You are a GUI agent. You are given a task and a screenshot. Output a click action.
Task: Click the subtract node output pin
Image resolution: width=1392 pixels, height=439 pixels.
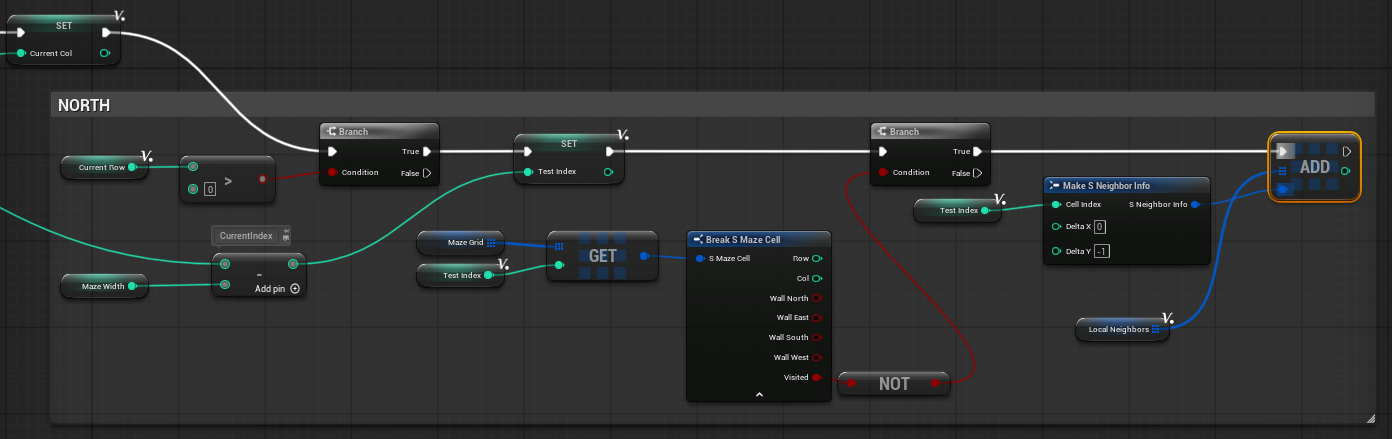point(293,264)
